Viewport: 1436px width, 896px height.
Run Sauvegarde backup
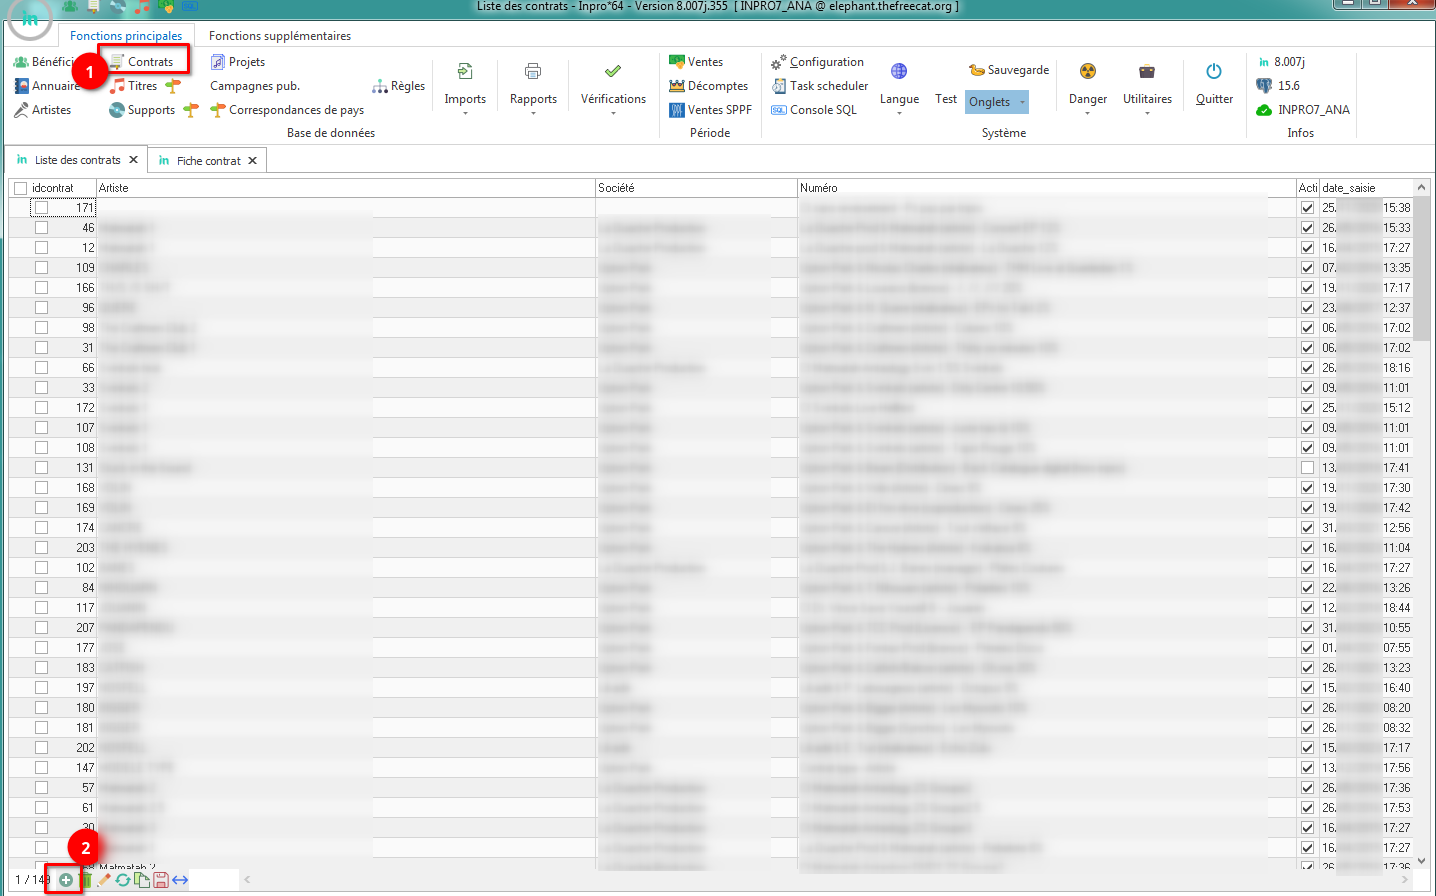(1009, 70)
